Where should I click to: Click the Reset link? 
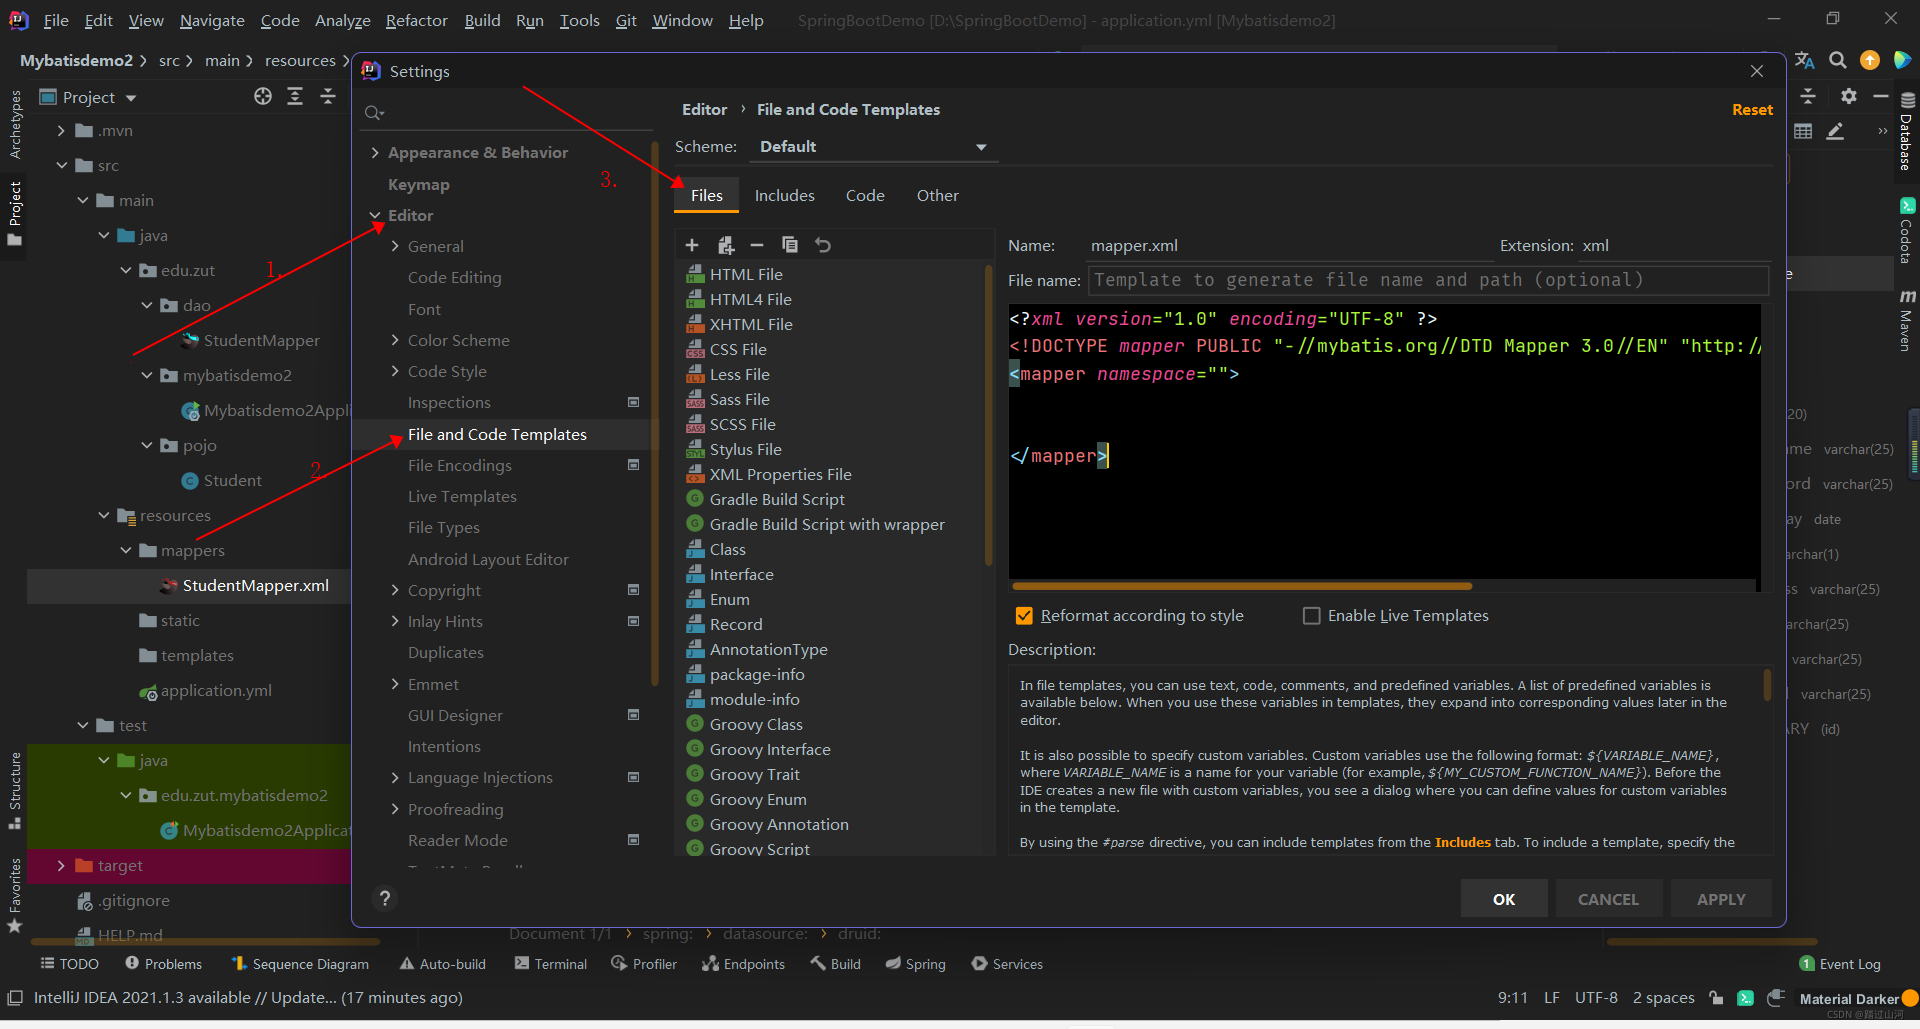point(1752,110)
